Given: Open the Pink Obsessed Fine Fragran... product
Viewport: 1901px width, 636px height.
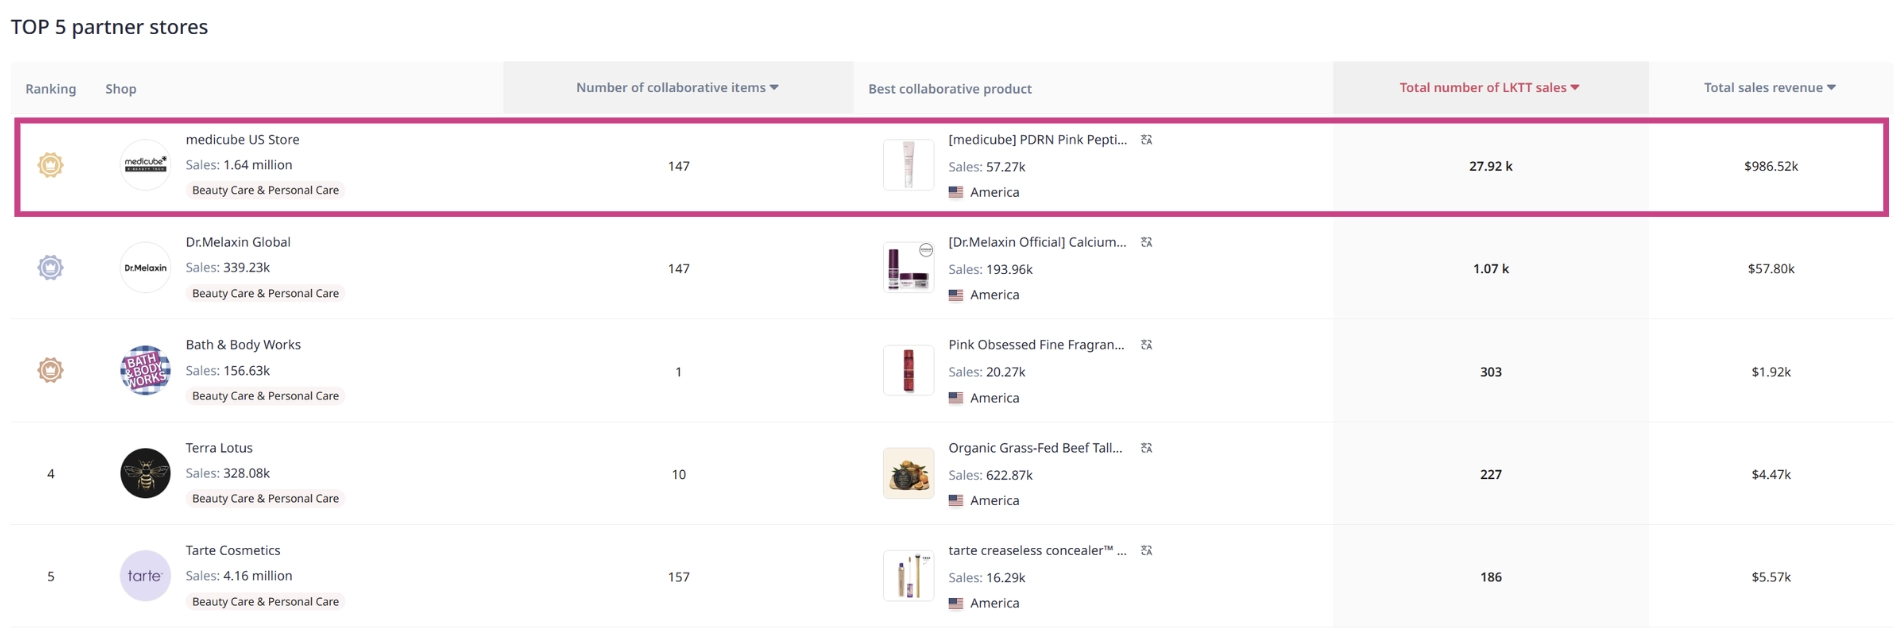Looking at the screenshot, I should [1036, 345].
